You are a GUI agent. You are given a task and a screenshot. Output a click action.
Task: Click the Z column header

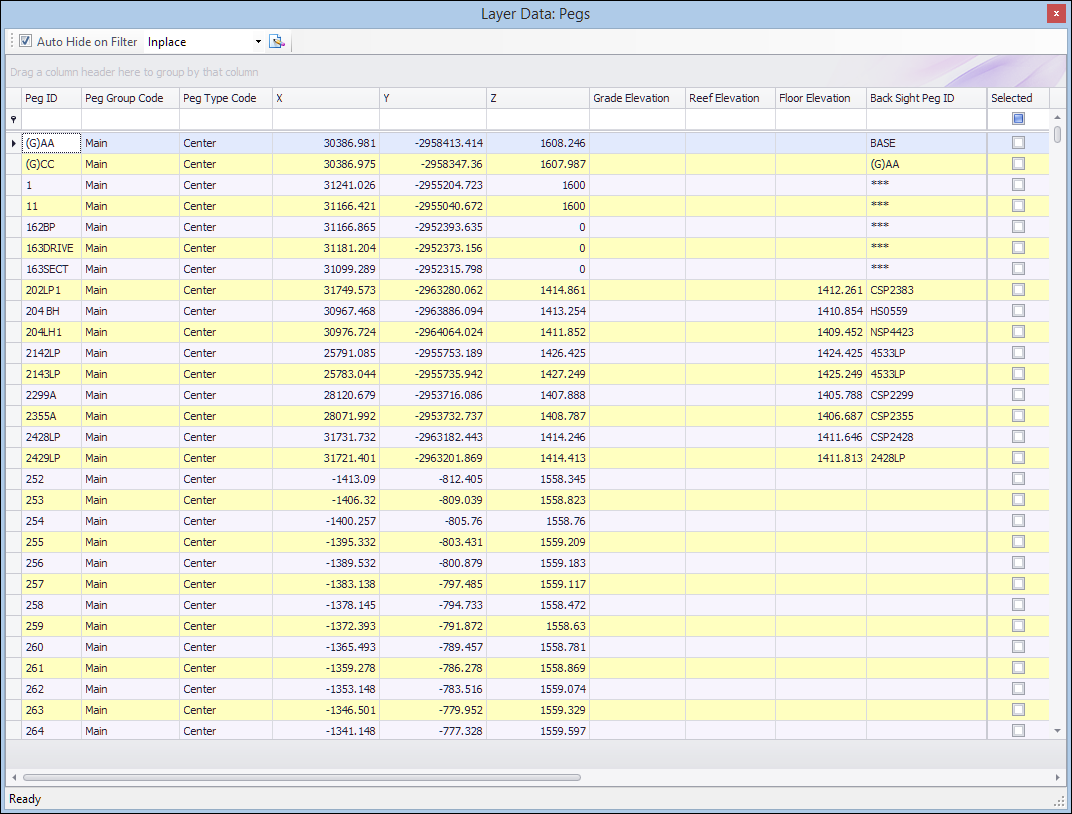pos(537,98)
